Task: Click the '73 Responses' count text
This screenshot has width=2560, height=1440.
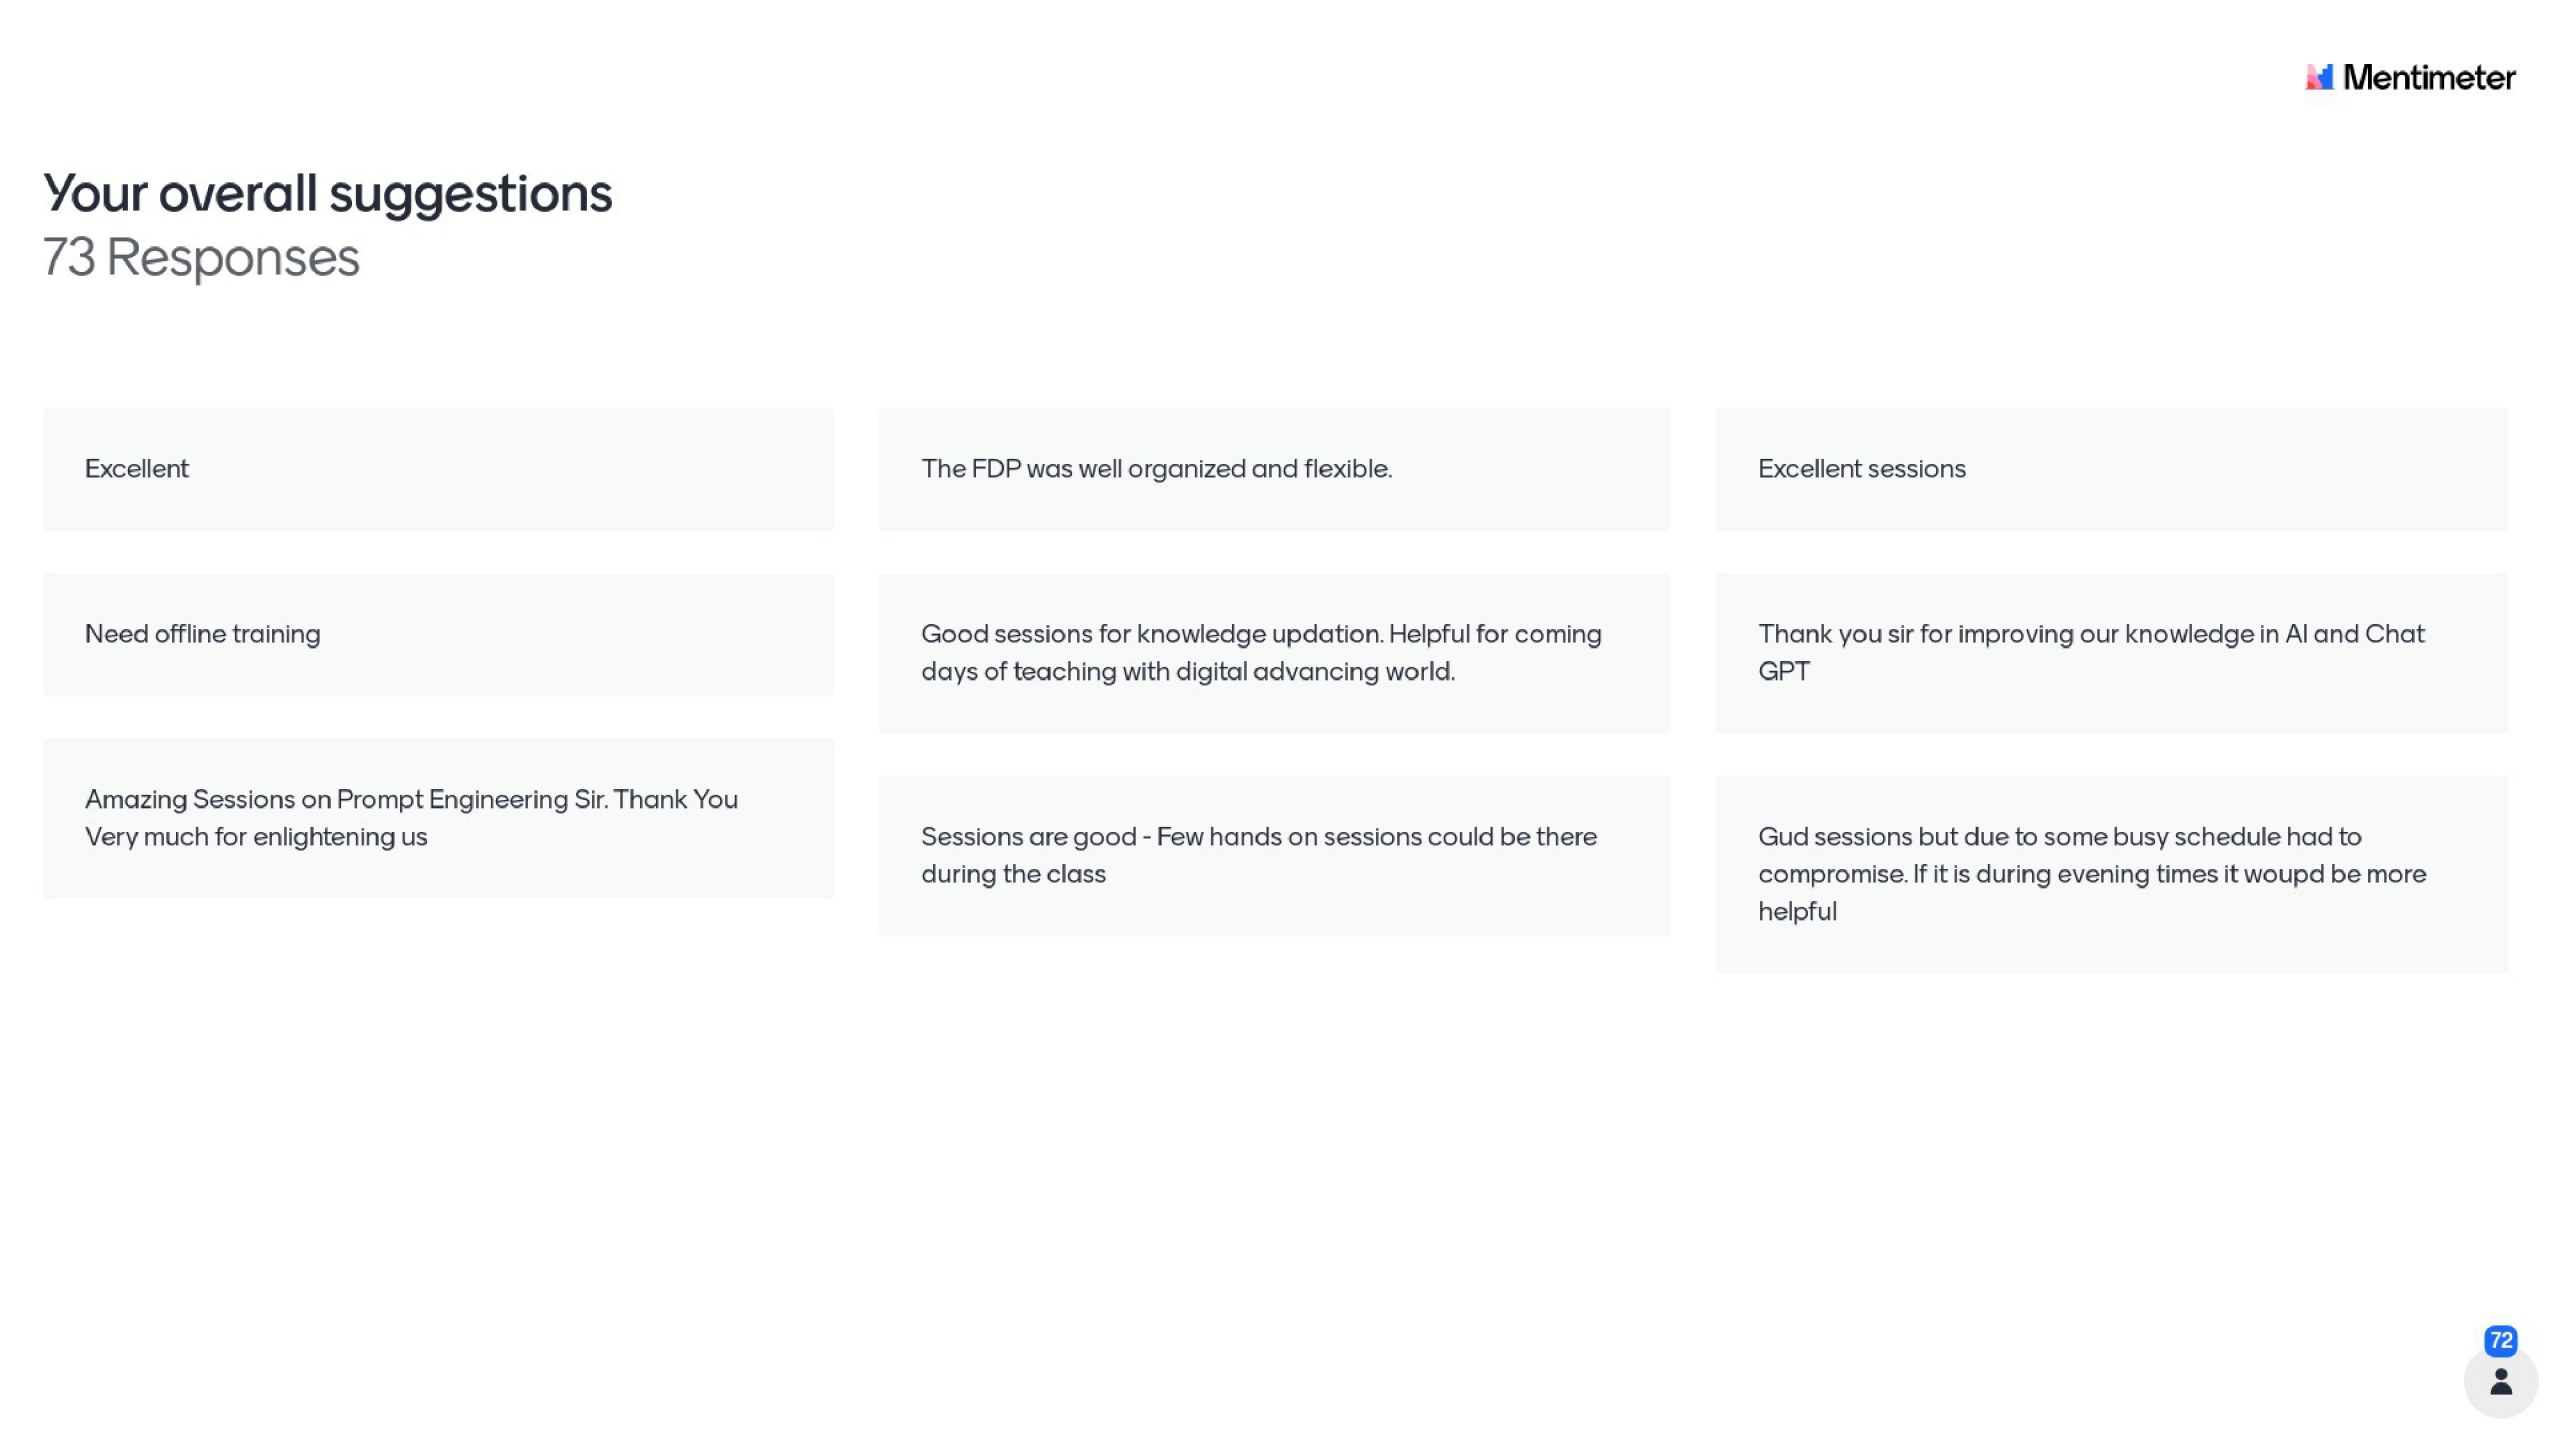Action: [200, 257]
